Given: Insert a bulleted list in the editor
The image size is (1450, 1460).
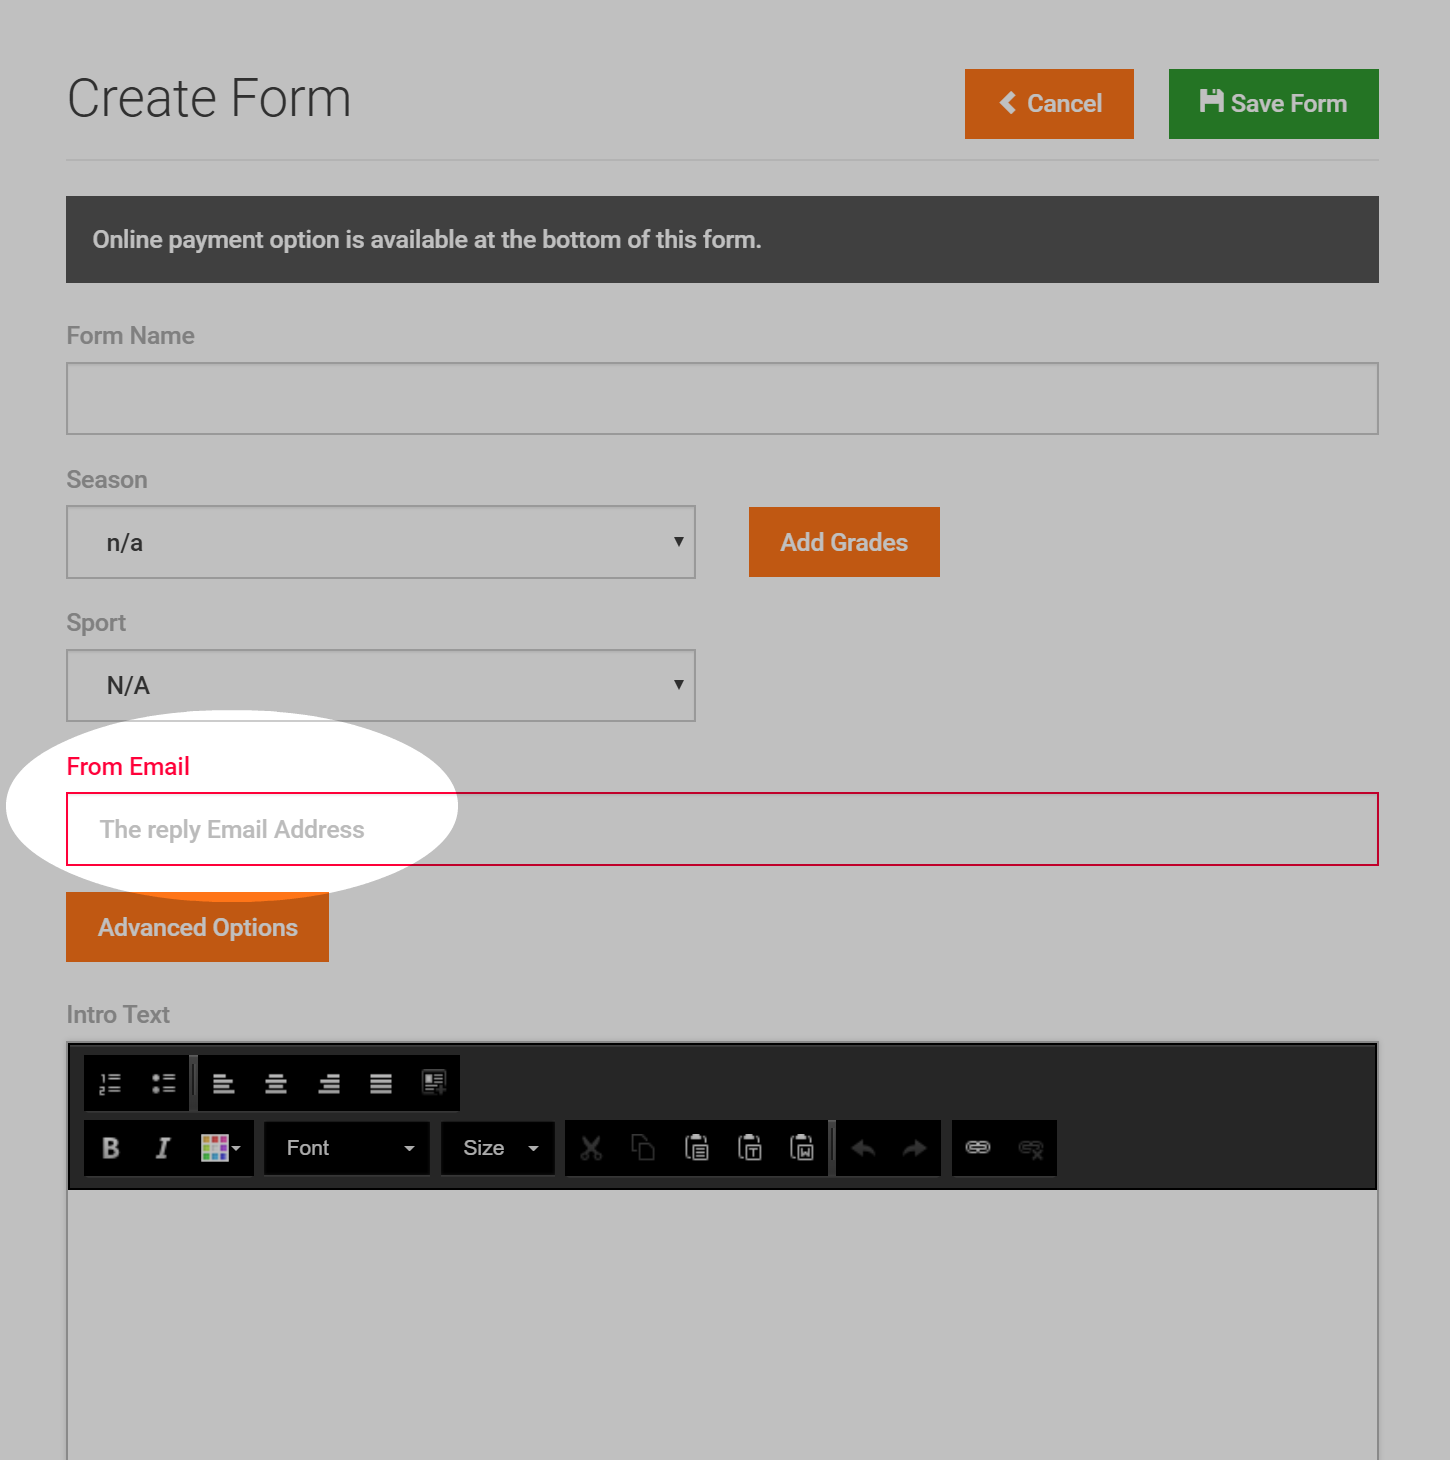Looking at the screenshot, I should [163, 1083].
